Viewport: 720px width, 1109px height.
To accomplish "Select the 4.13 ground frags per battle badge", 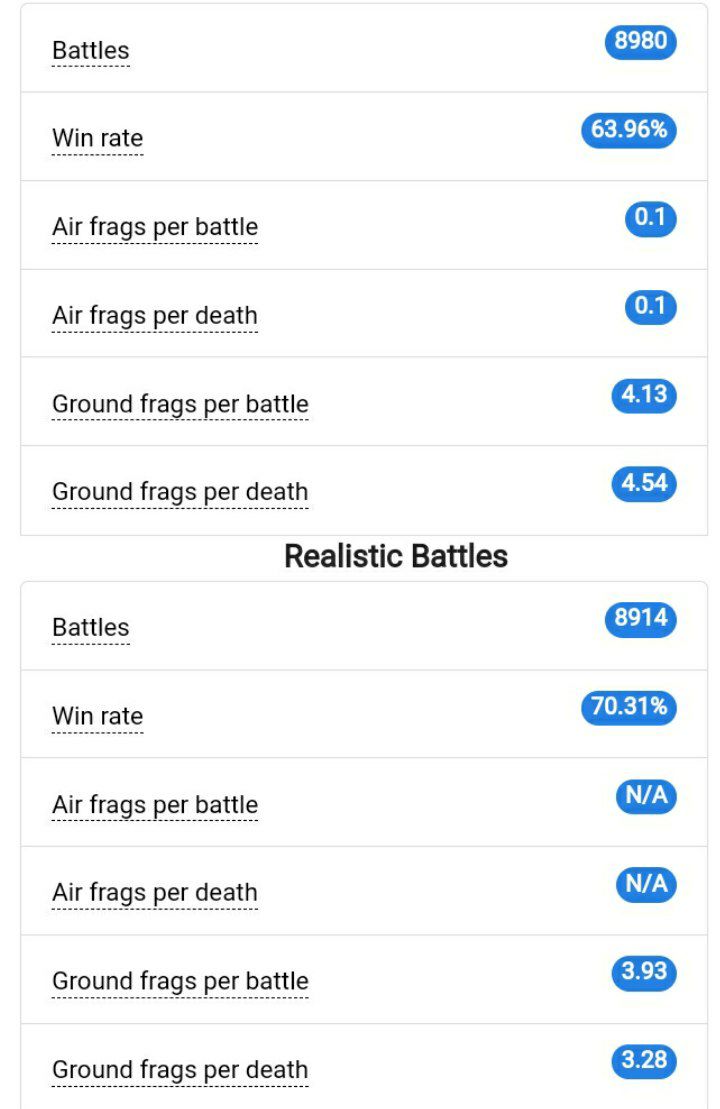I will 644,395.
